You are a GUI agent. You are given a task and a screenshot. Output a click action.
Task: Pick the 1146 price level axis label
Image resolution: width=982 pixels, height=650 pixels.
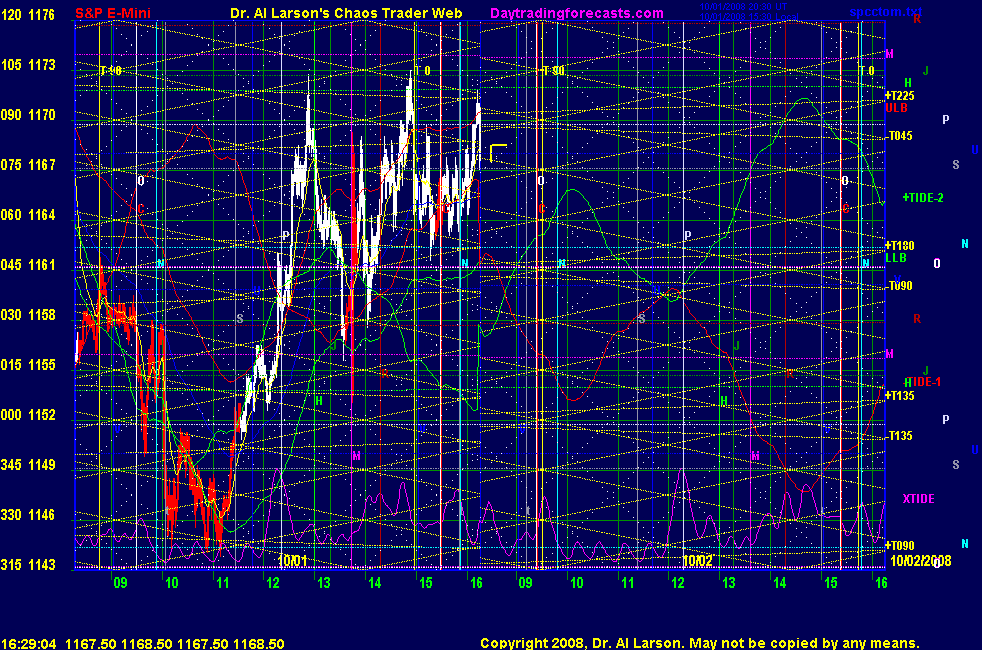tap(41, 515)
